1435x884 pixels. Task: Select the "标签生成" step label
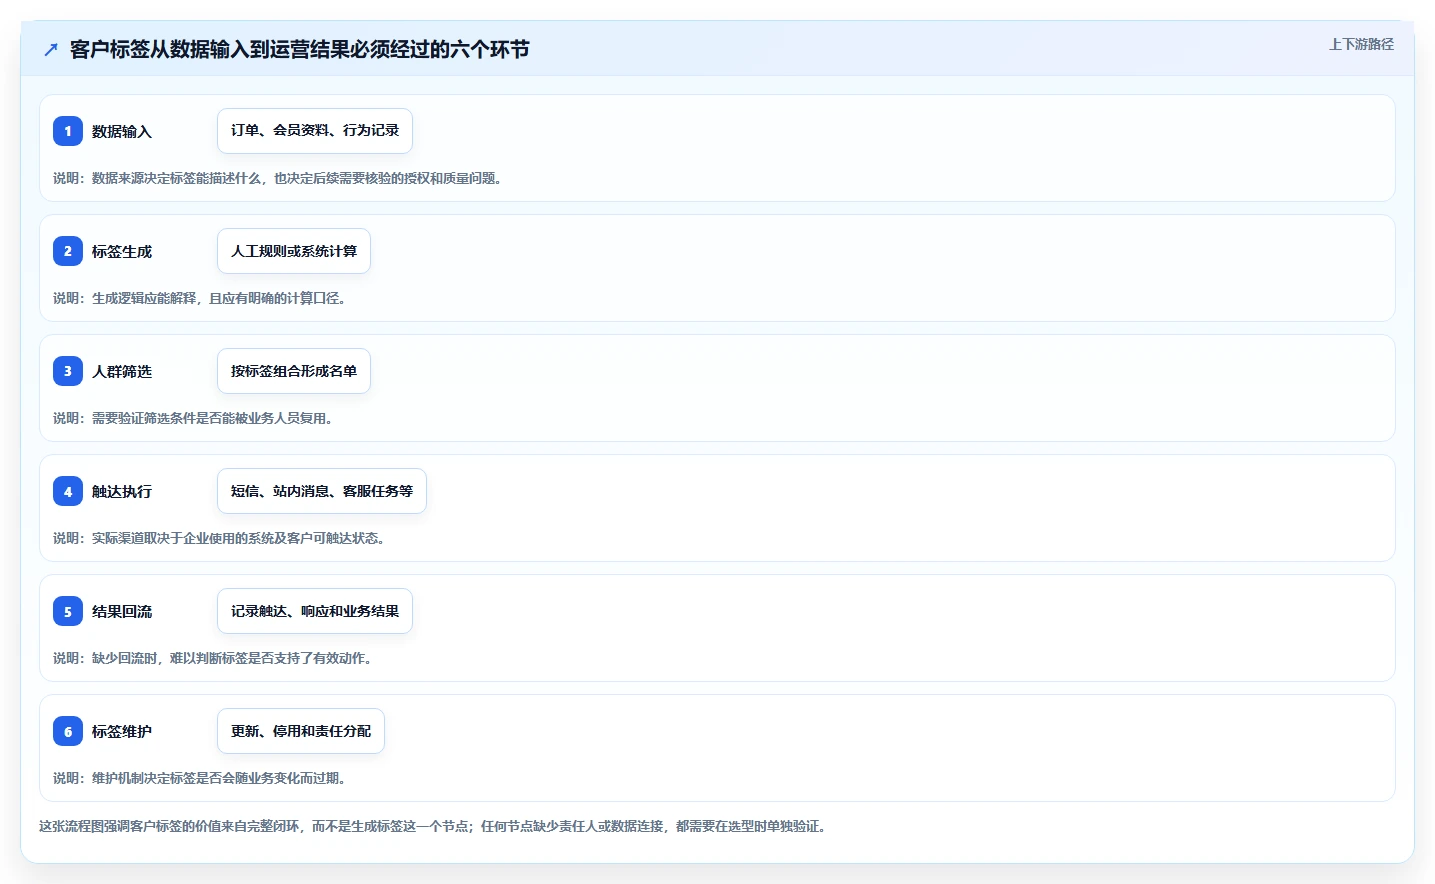(122, 251)
